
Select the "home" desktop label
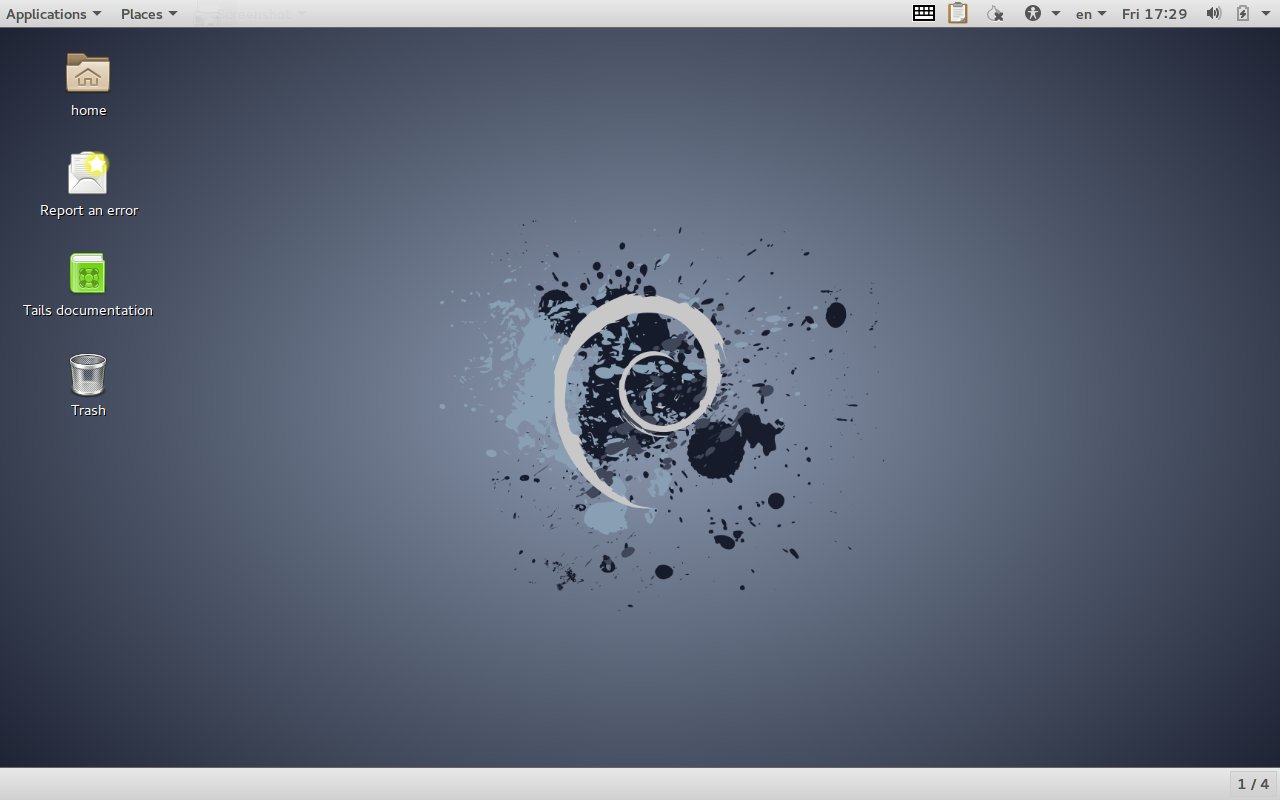(x=88, y=110)
